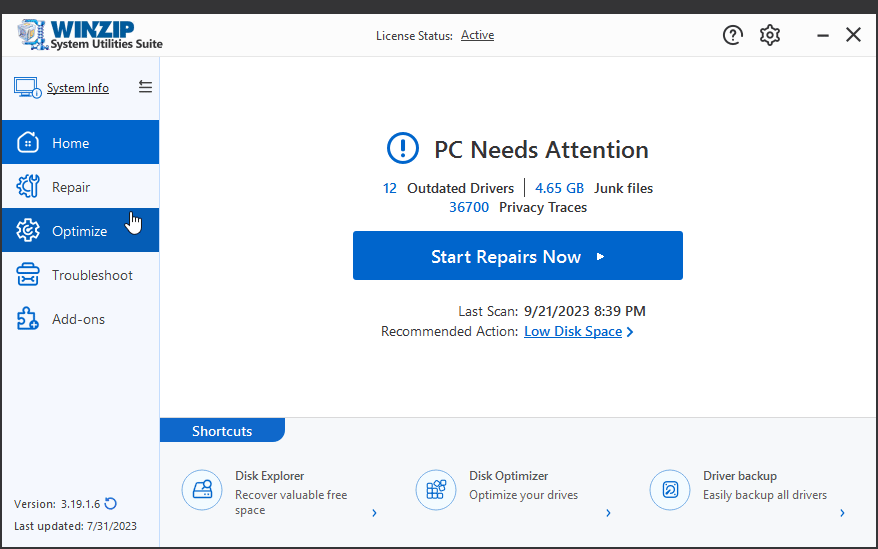Click the Disk Optimizer shortcut icon
Screen dimensions: 878x549
(x=436, y=490)
